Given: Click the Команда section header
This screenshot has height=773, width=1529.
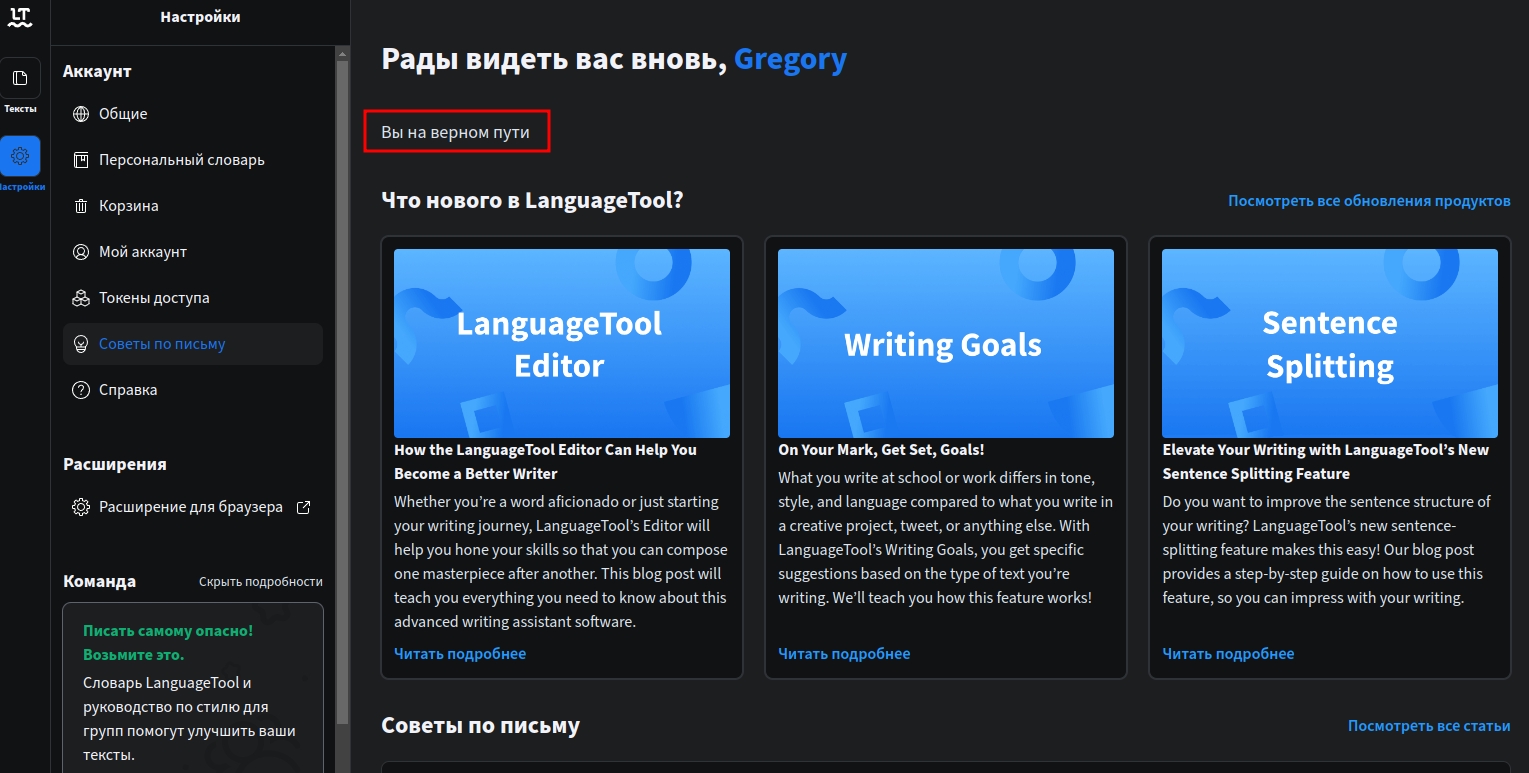Looking at the screenshot, I should coord(99,581).
